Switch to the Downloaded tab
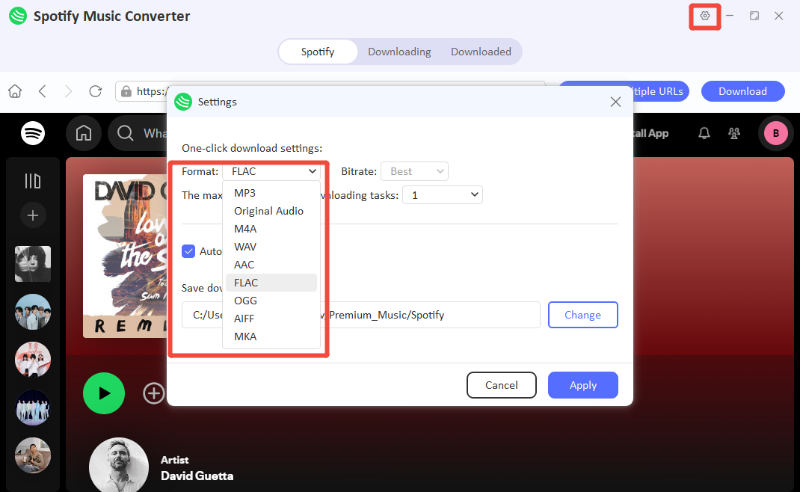This screenshot has height=492, width=800. coord(480,52)
